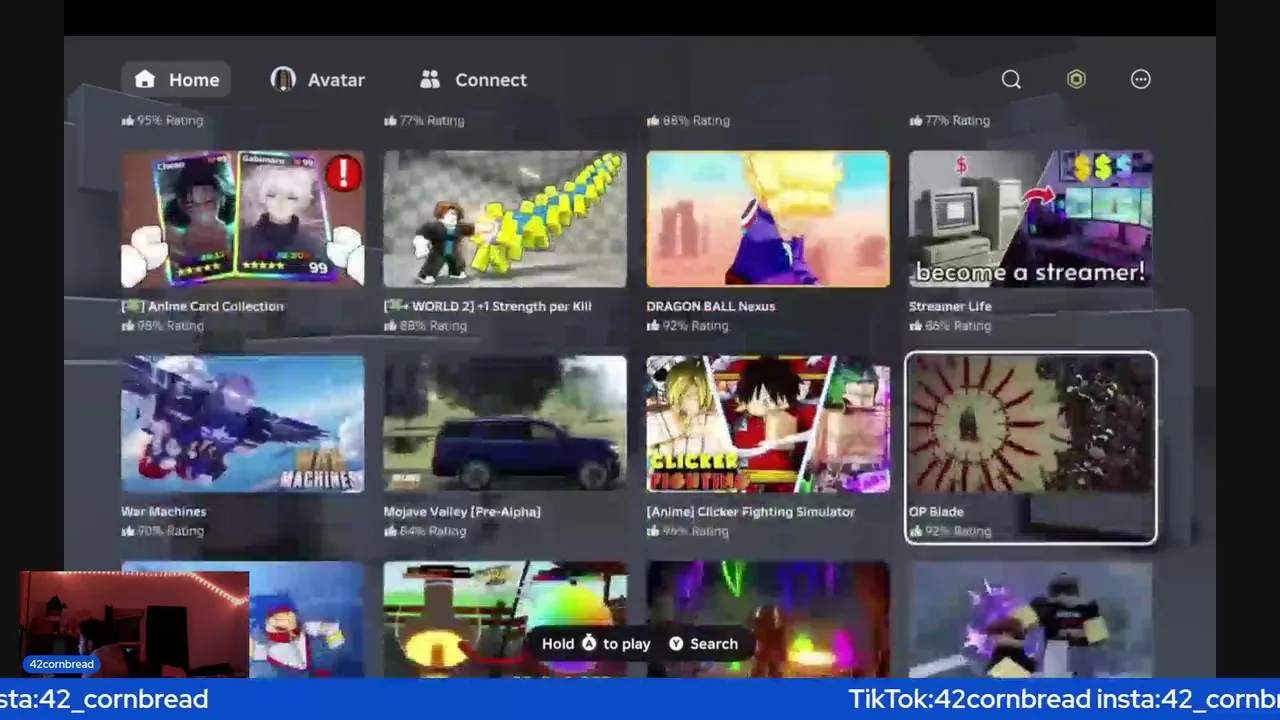Click the Y Search hint button
Screen dimensions: 1280x720
click(703, 644)
